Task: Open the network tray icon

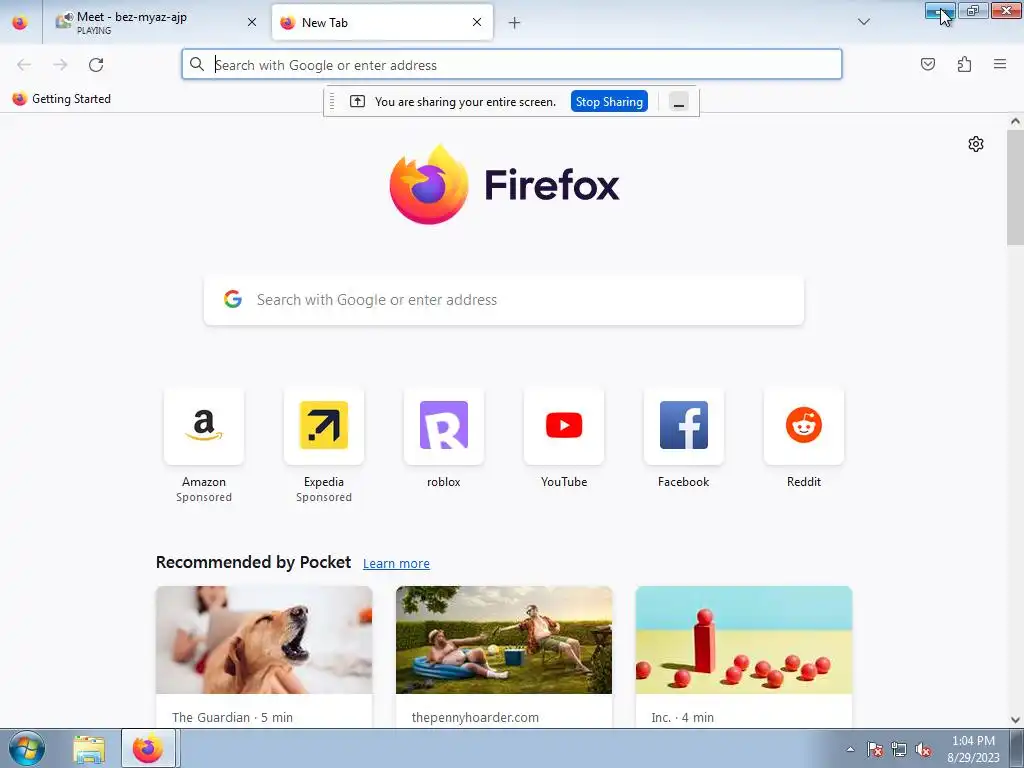Action: point(899,749)
